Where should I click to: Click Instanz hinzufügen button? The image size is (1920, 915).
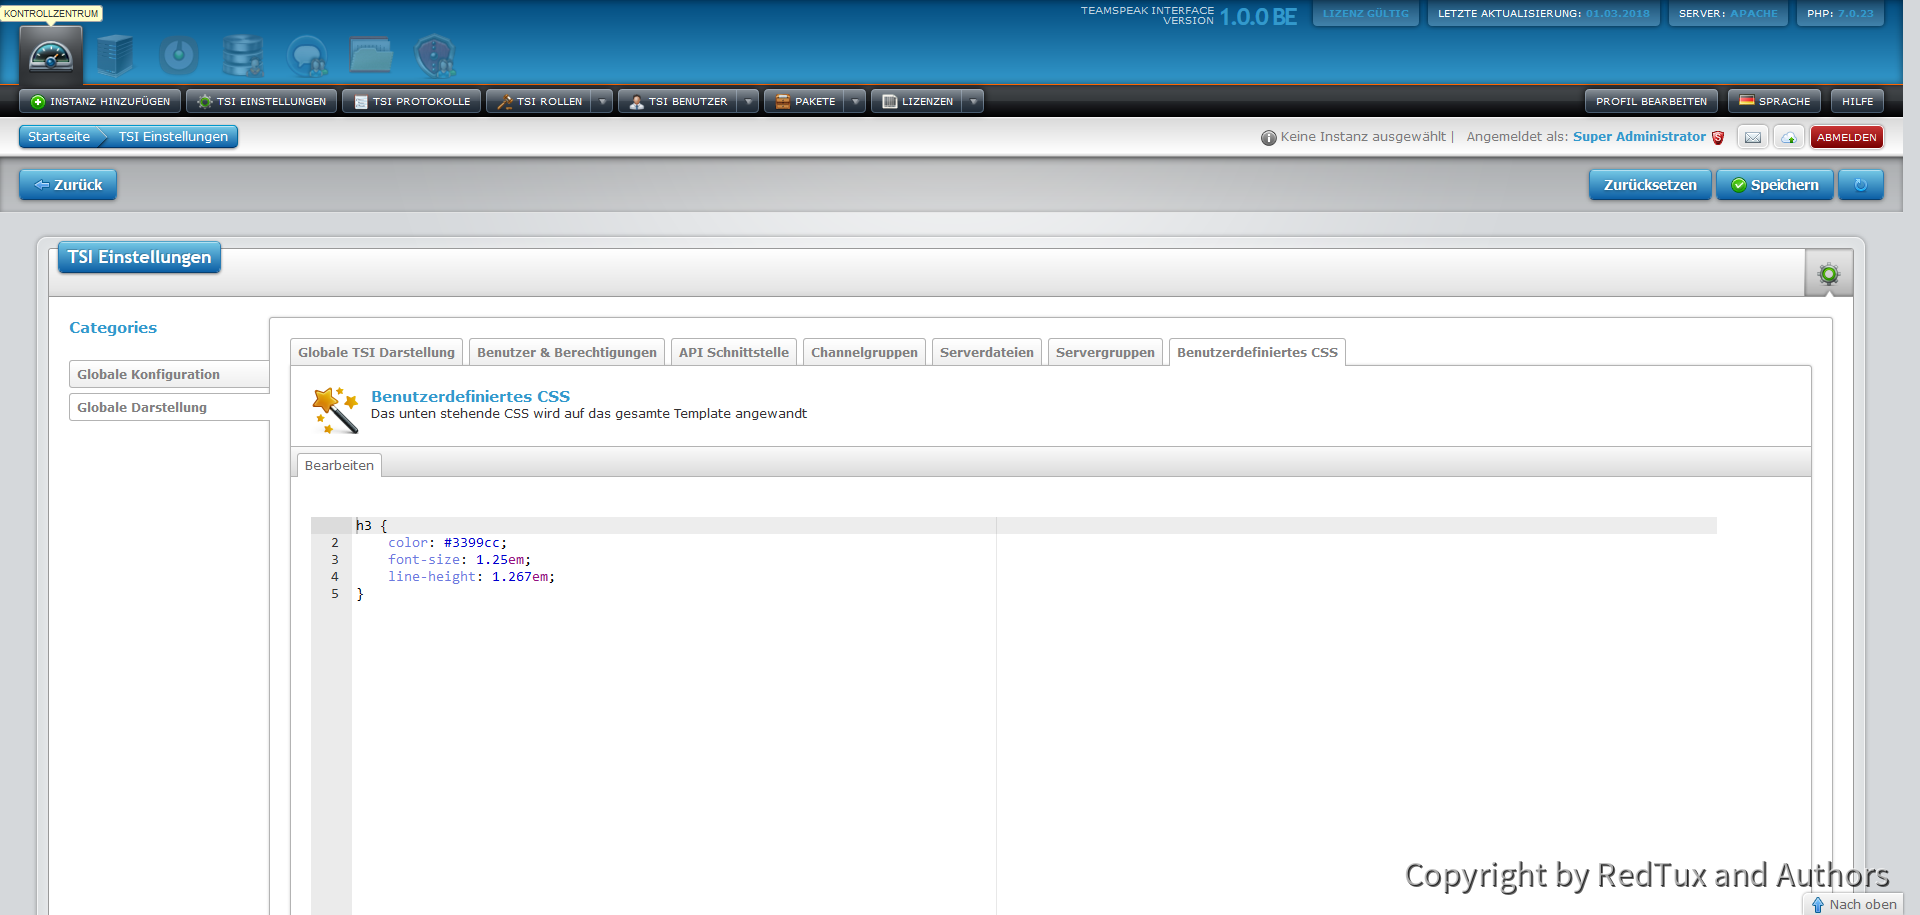pyautogui.click(x=100, y=101)
